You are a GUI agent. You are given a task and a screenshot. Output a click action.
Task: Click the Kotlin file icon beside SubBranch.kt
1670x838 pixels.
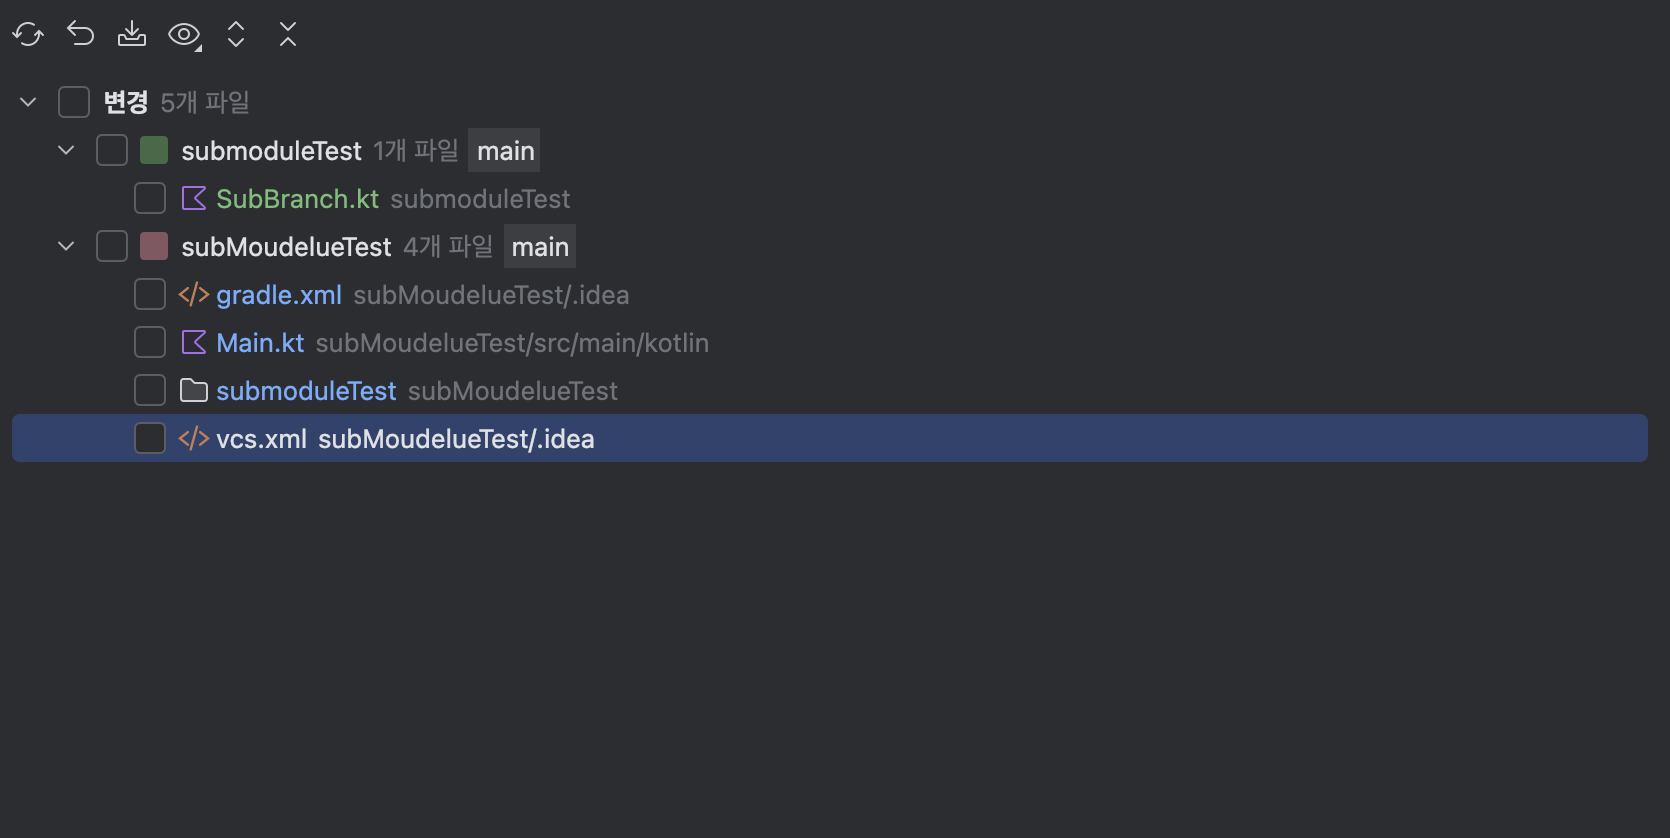[195, 198]
